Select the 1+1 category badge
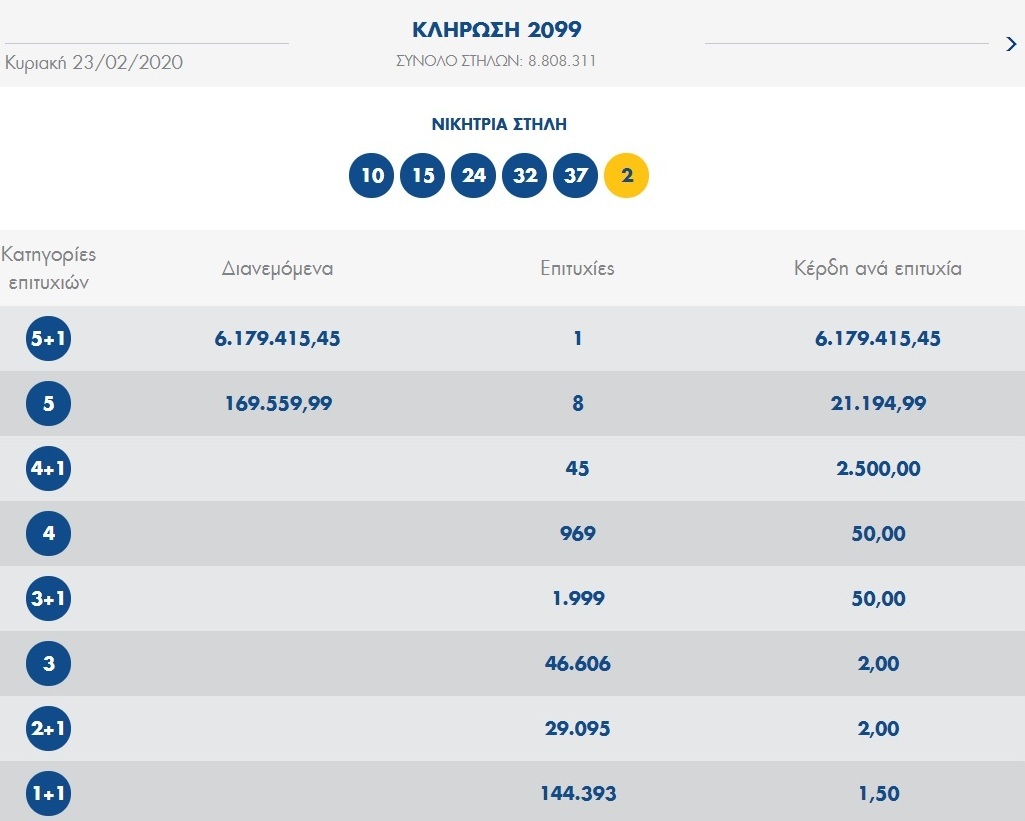1025x821 pixels. [x=48, y=794]
